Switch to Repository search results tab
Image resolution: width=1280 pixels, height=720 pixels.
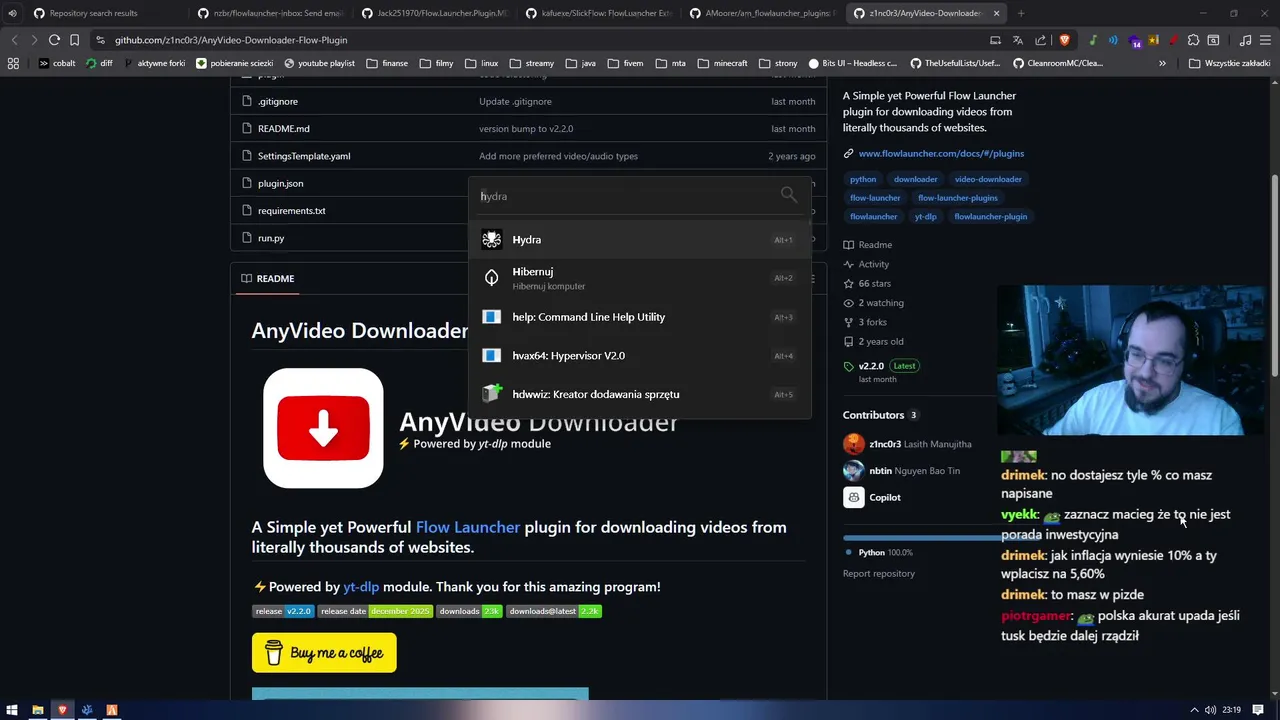(93, 13)
